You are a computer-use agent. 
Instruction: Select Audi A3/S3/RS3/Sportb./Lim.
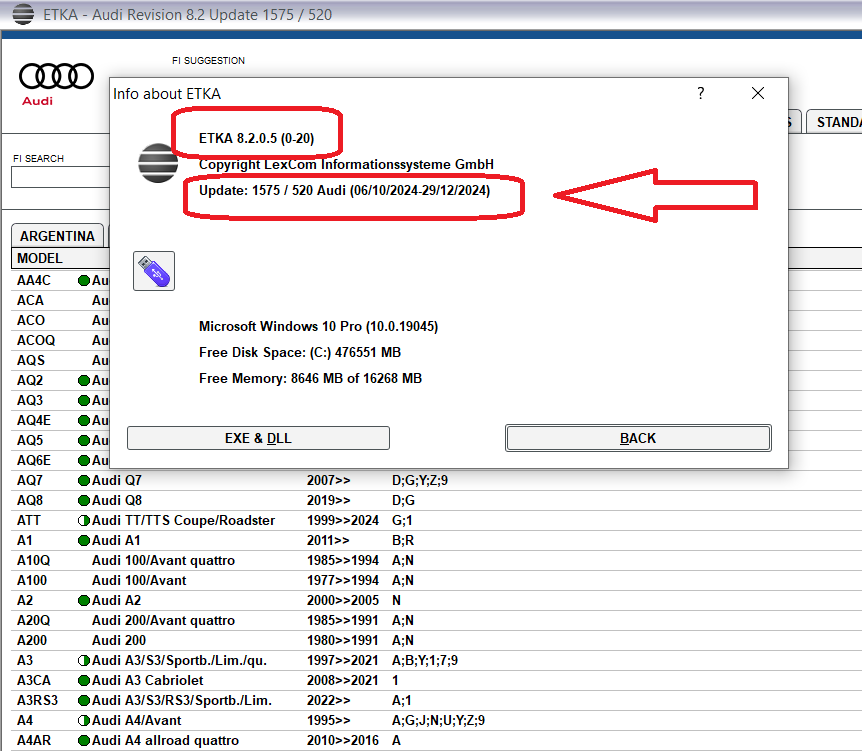181,700
